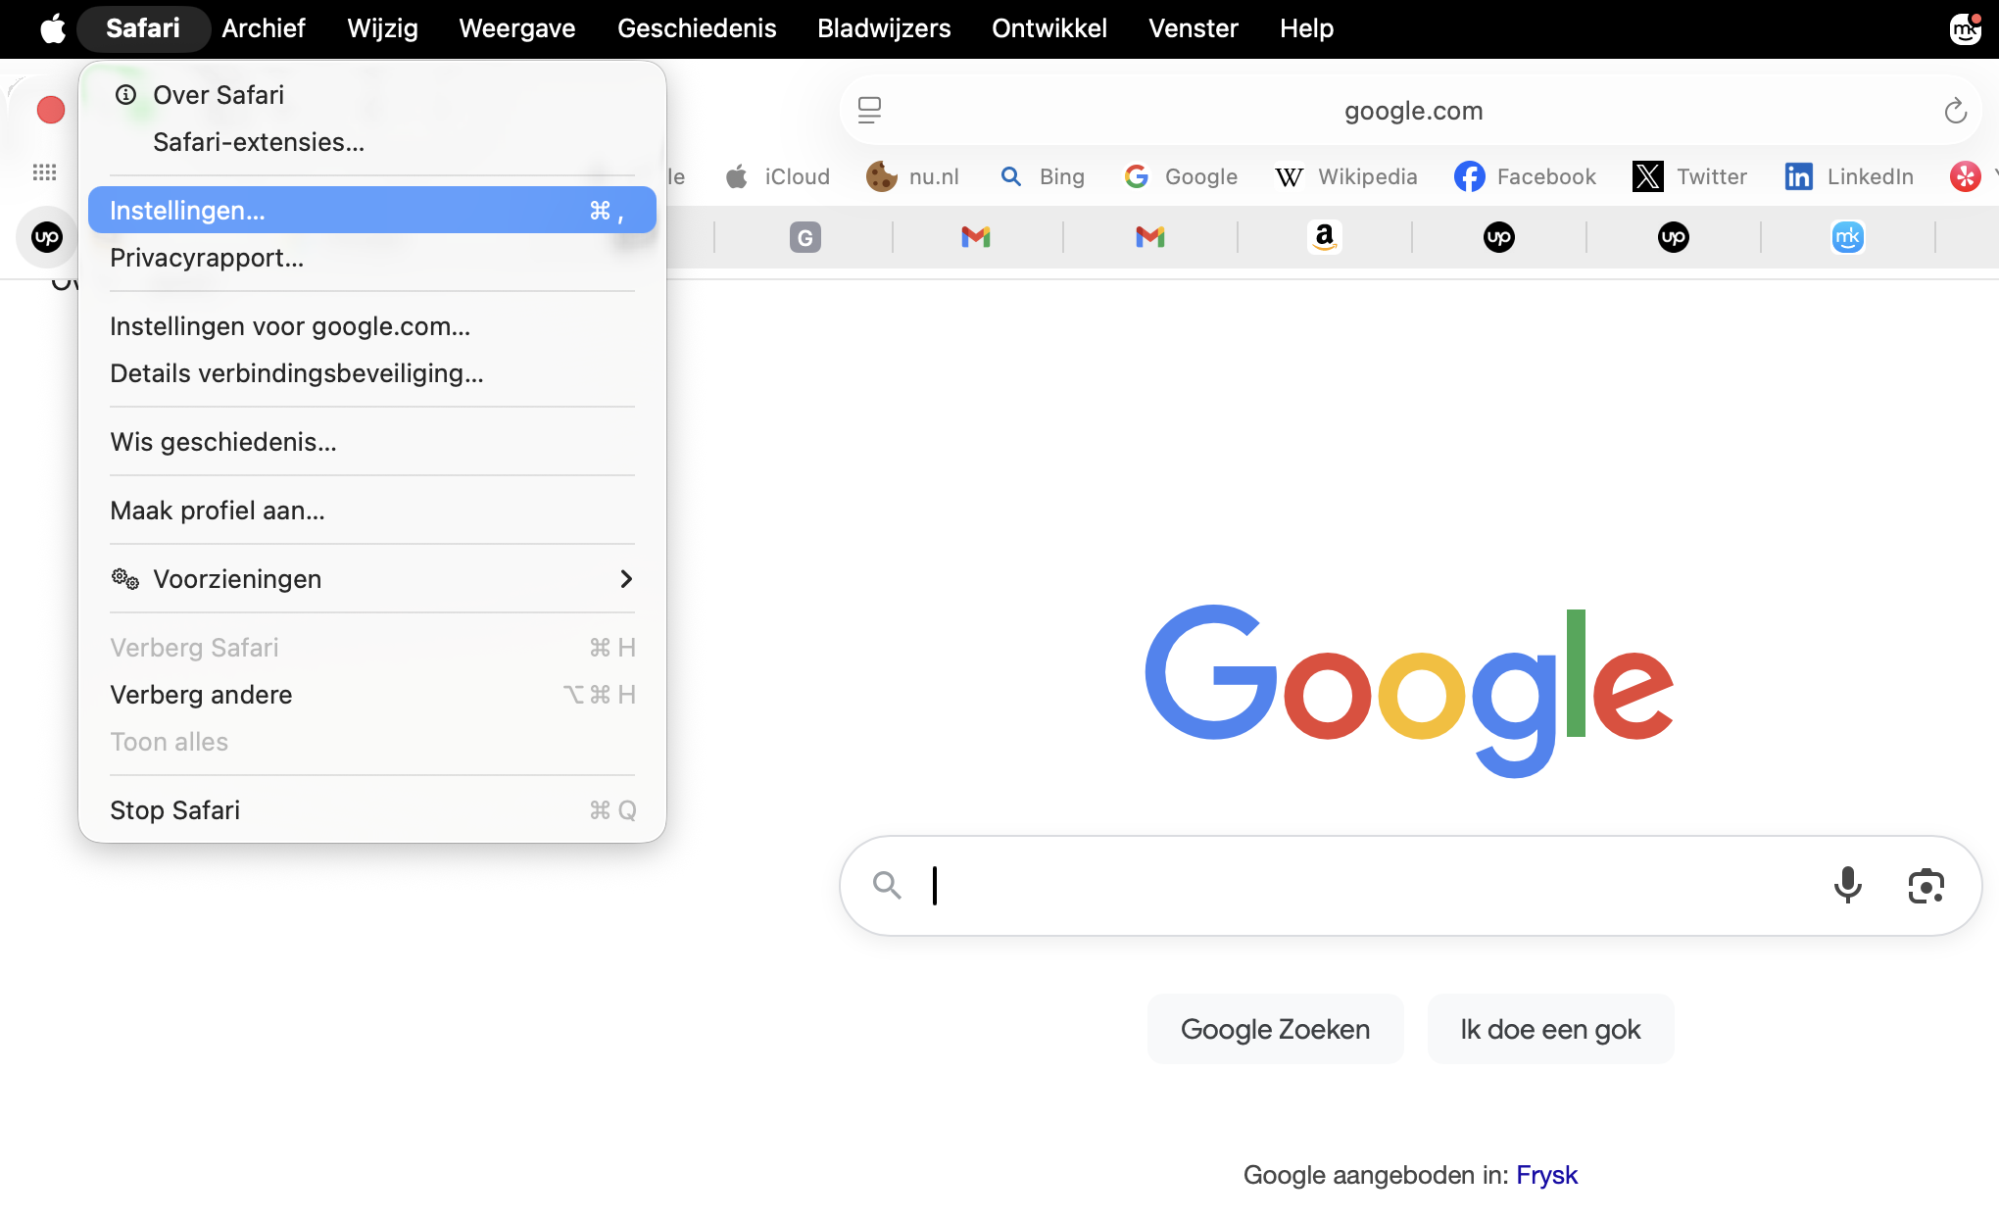This screenshot has height=1206, width=1999.
Task: Reload the page with the refresh icon
Action: [x=1955, y=111]
